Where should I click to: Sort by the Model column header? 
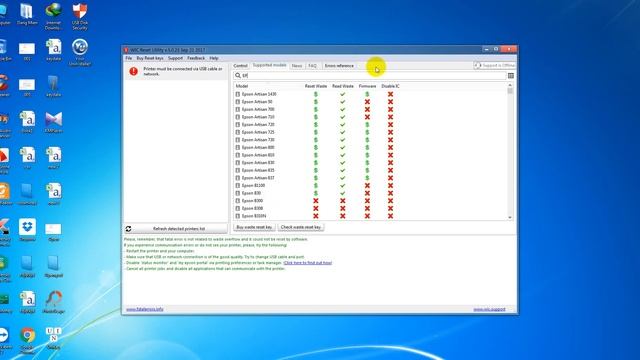pyautogui.click(x=242, y=86)
